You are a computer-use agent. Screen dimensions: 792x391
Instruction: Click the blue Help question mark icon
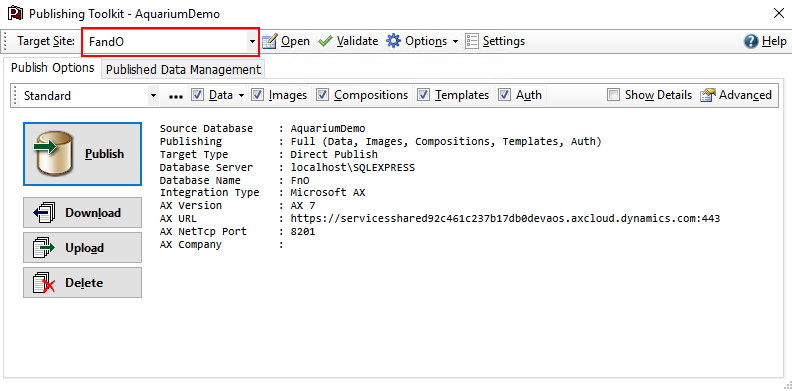click(x=751, y=41)
